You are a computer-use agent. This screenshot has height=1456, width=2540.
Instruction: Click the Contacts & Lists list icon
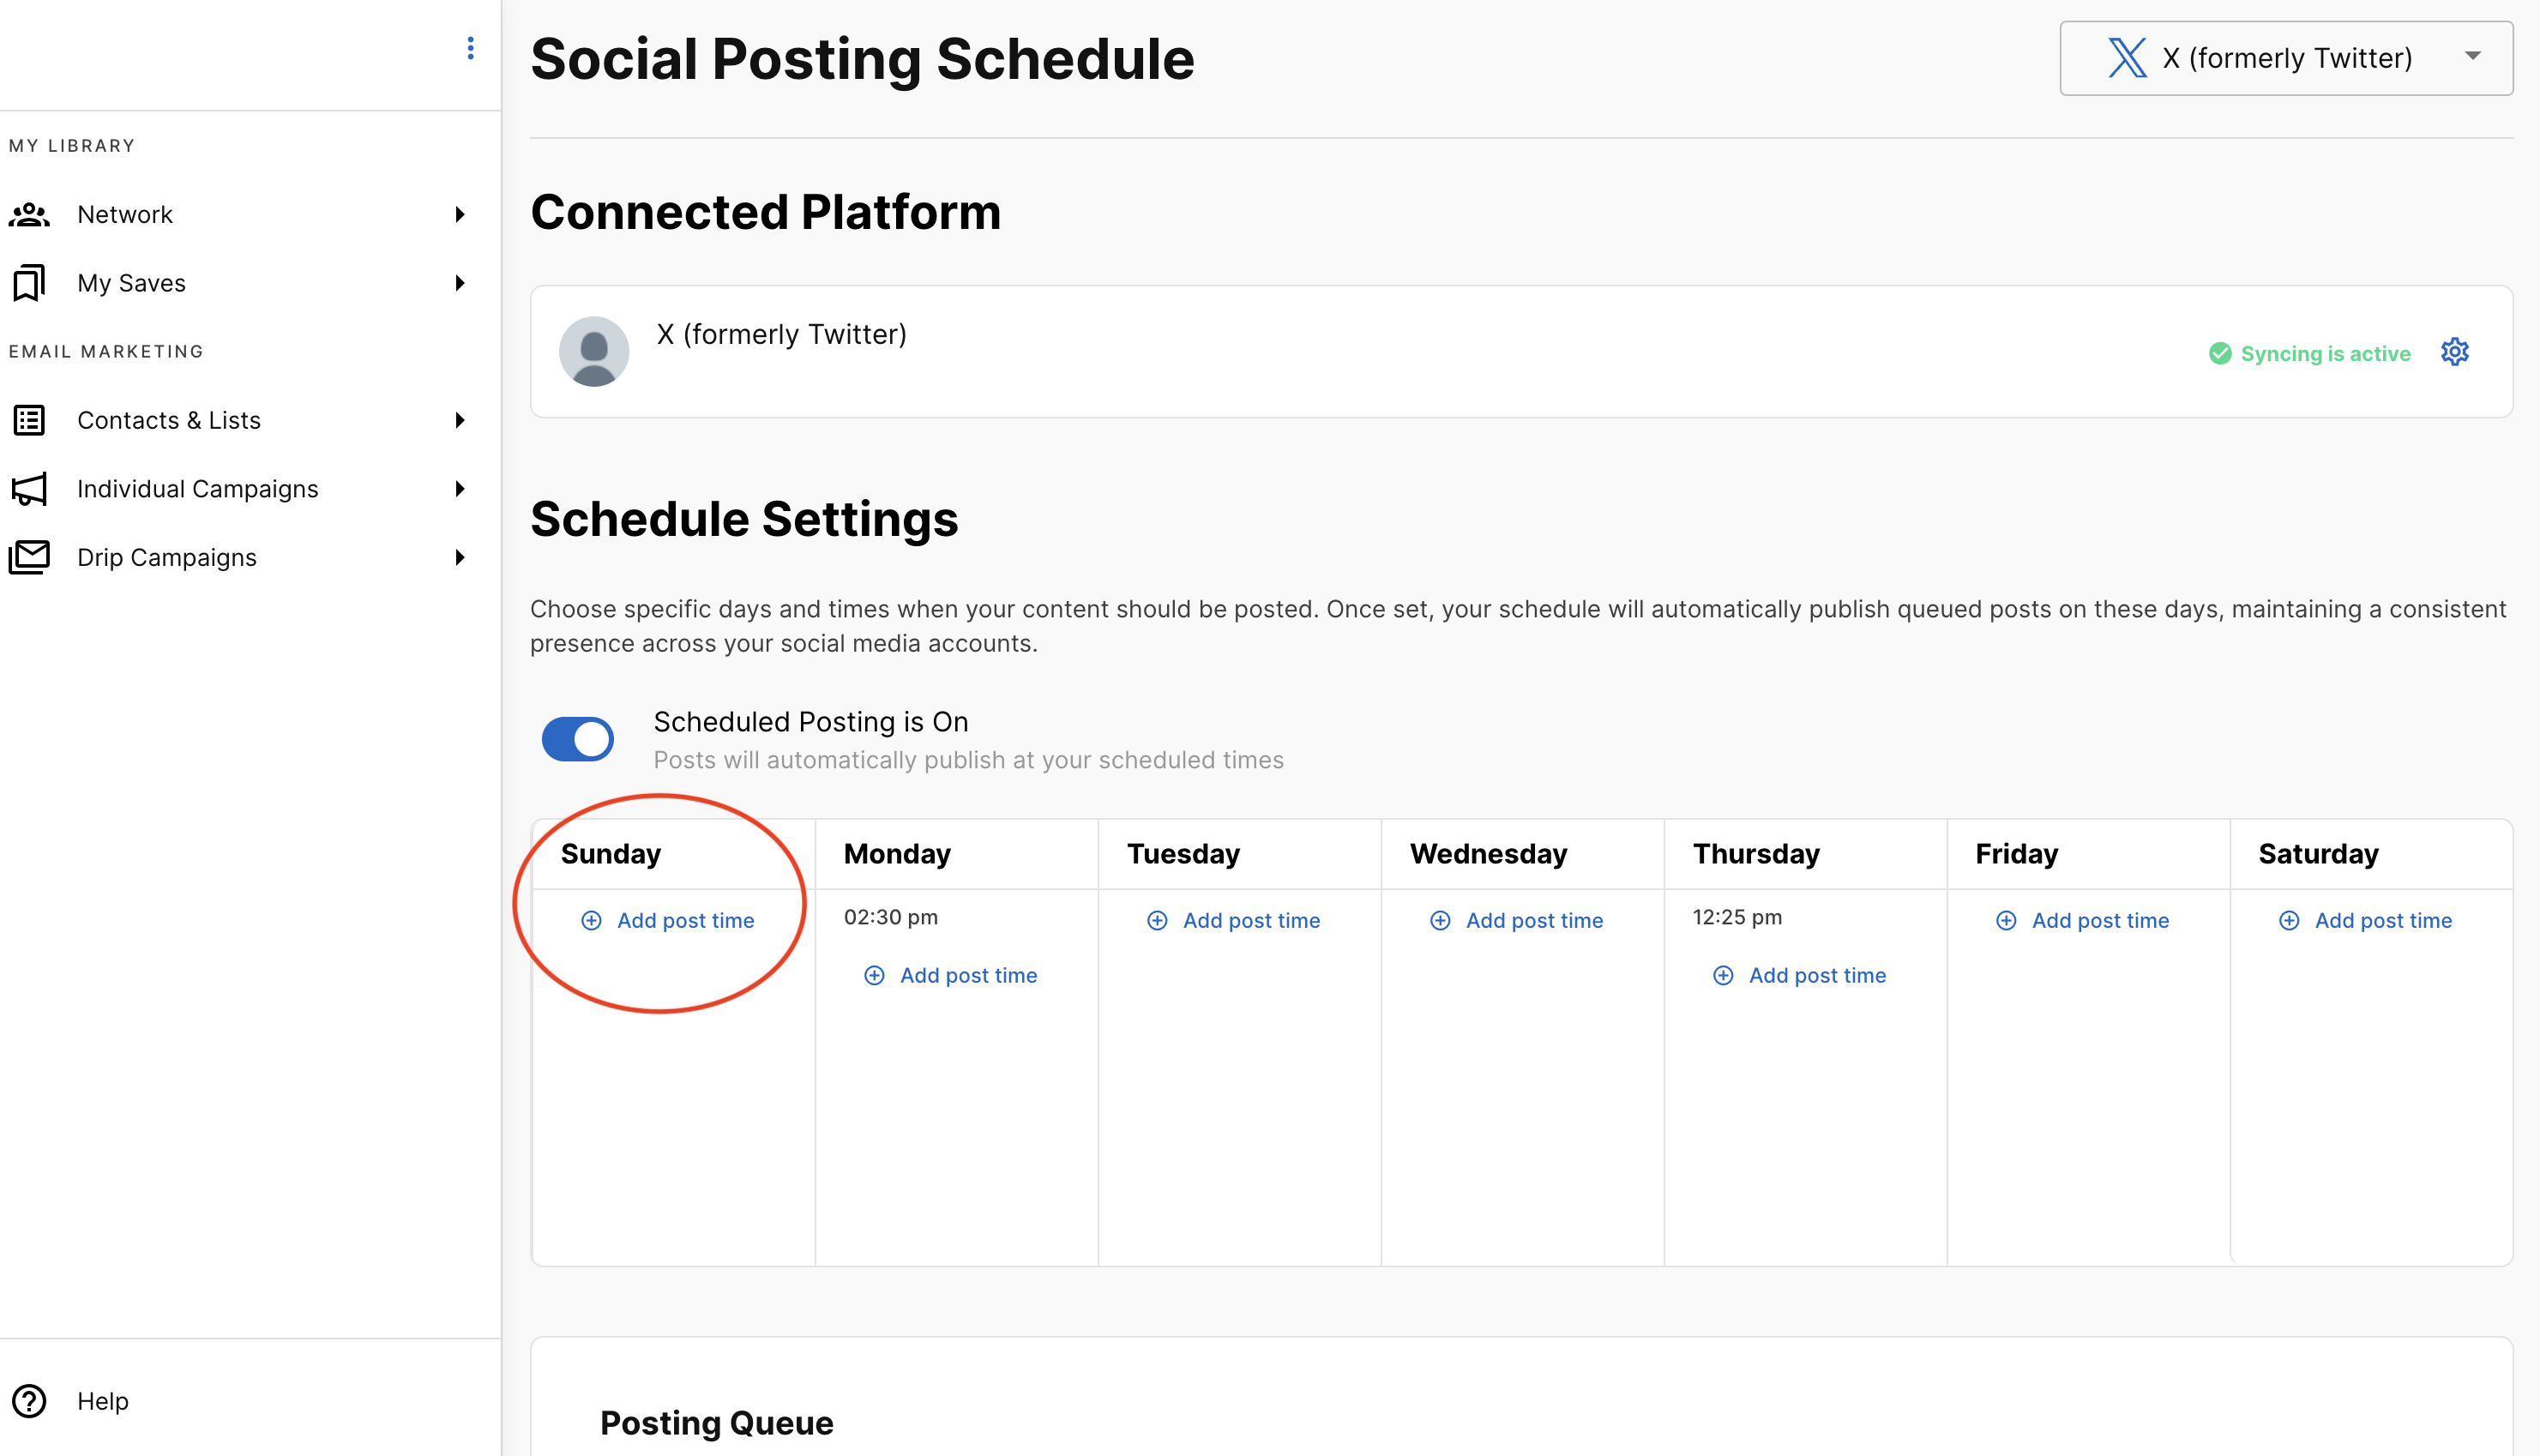[29, 420]
